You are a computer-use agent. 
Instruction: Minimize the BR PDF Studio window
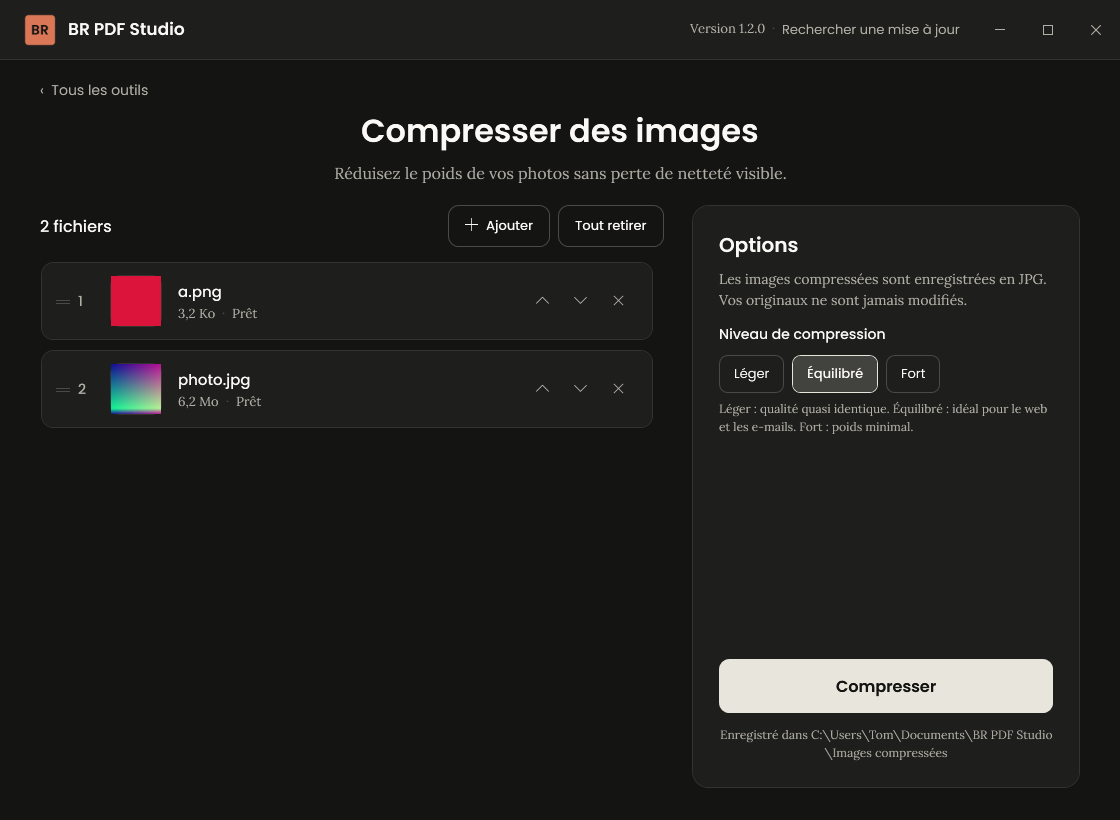(1000, 29)
